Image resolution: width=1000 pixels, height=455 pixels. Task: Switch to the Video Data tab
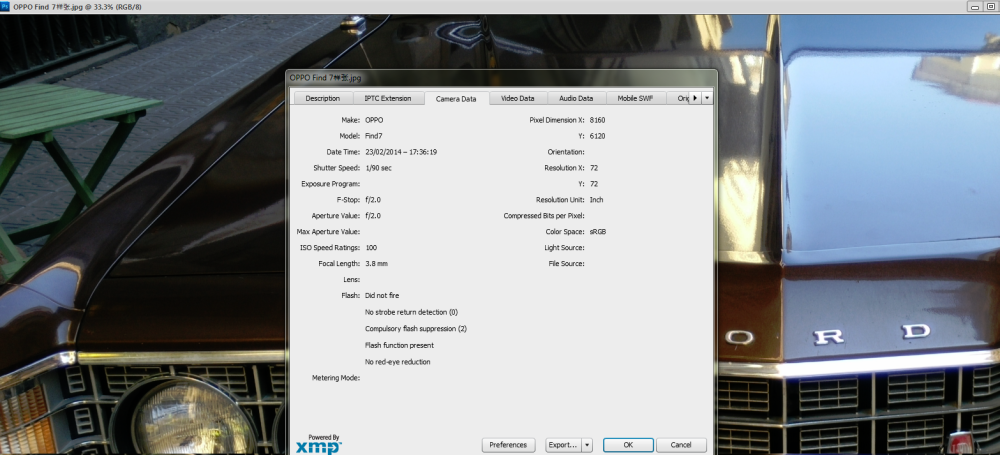517,99
